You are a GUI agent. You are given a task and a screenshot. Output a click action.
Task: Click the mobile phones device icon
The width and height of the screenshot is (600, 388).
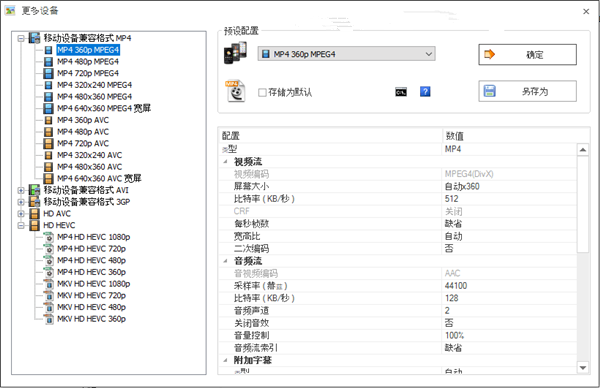tap(235, 53)
